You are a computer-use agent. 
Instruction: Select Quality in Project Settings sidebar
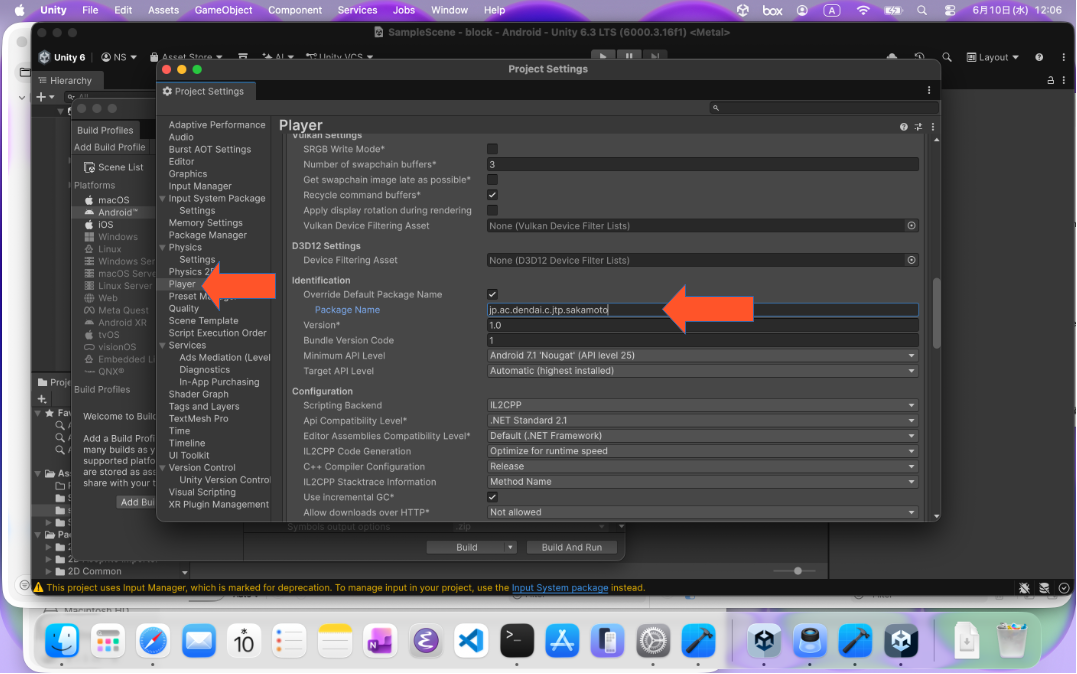tap(183, 308)
